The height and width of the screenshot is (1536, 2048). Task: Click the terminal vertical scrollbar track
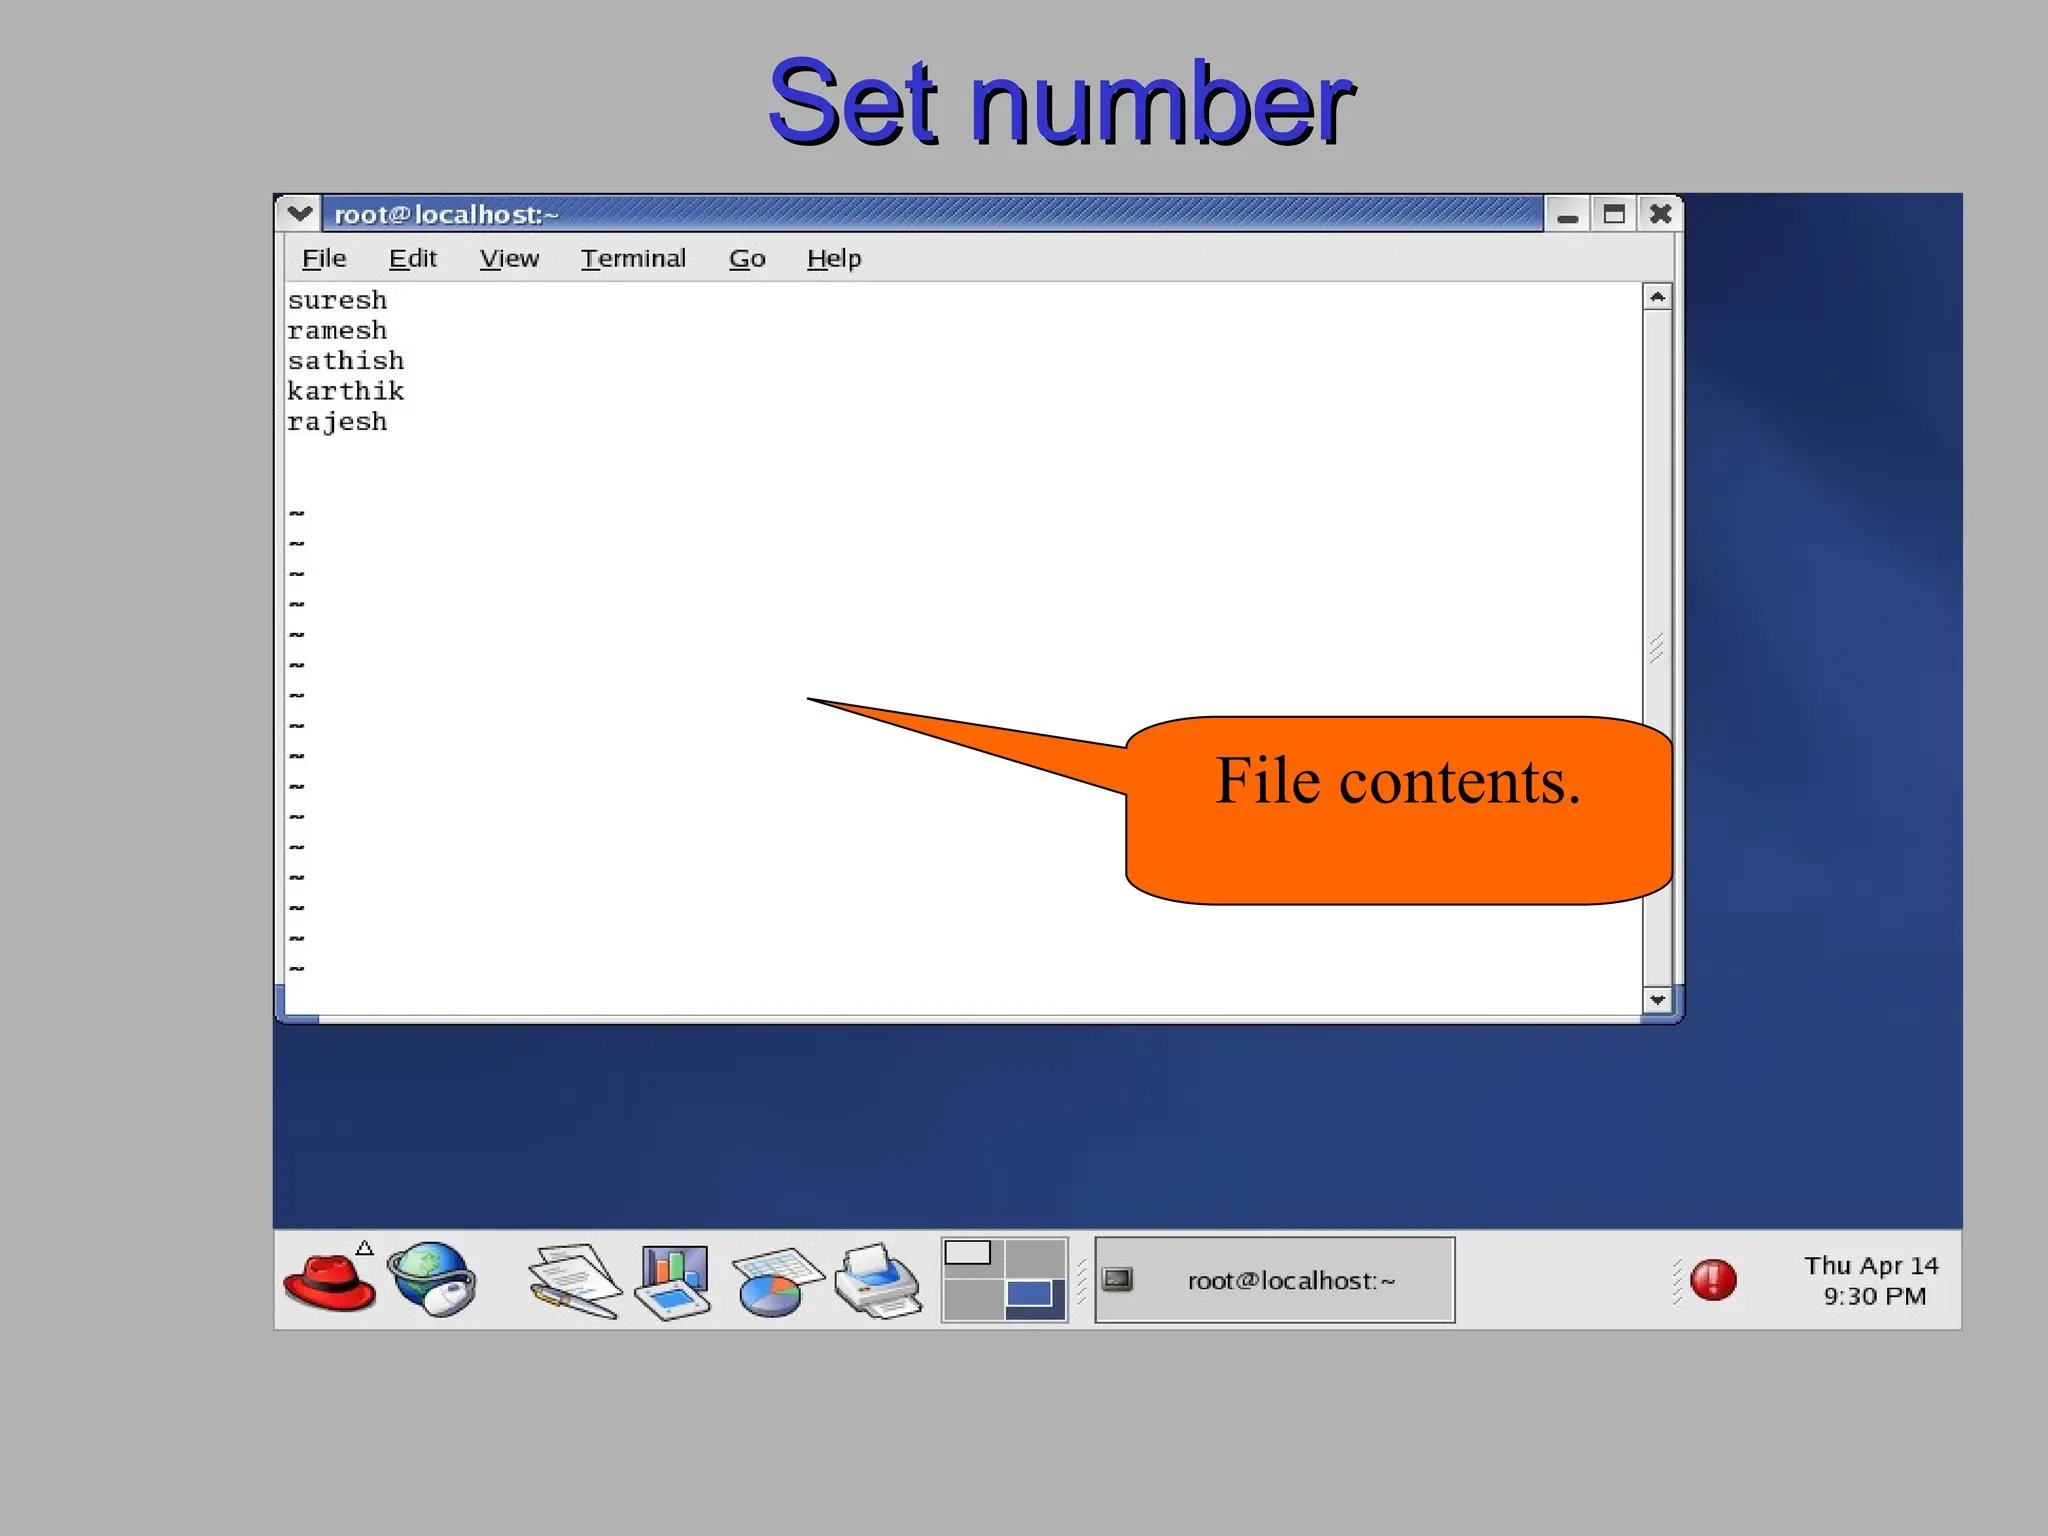coord(1657,648)
